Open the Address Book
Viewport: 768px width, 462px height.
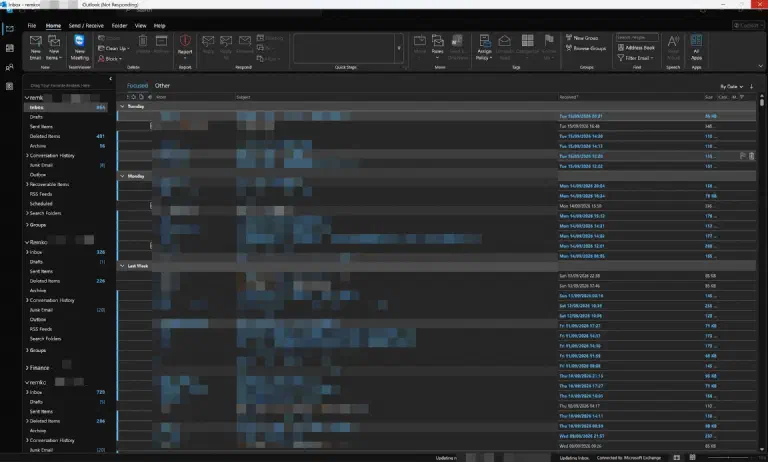tap(636, 48)
